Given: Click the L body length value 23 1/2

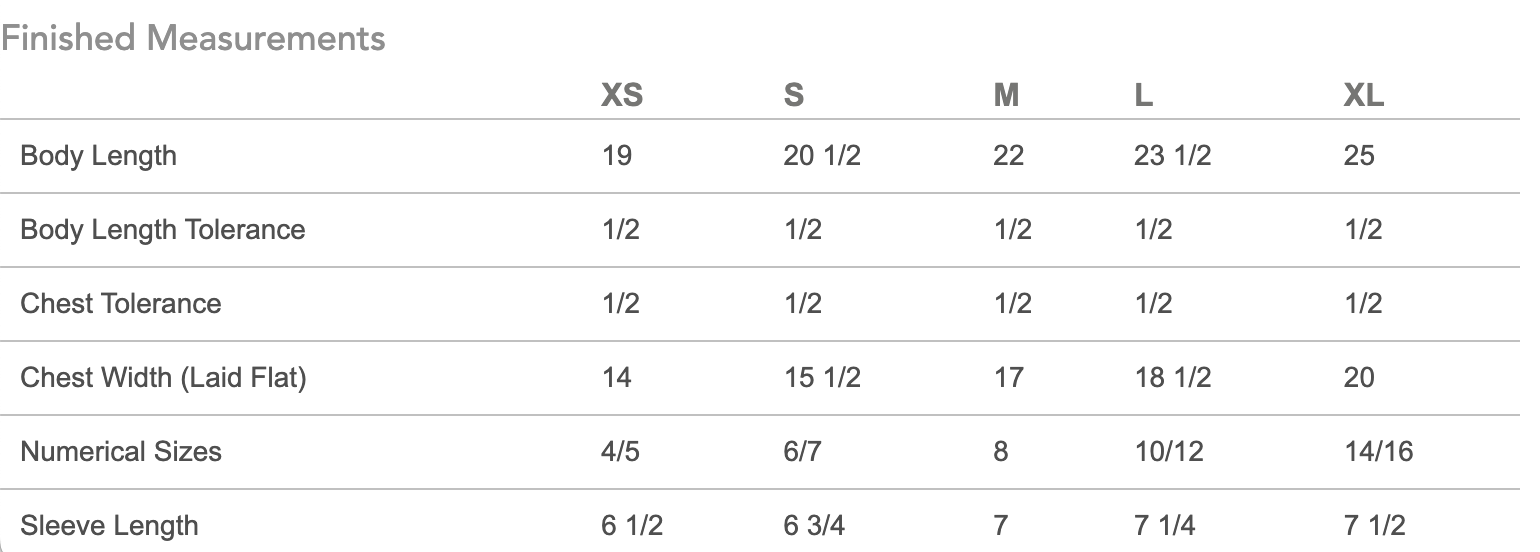Looking at the screenshot, I should 1172,156.
